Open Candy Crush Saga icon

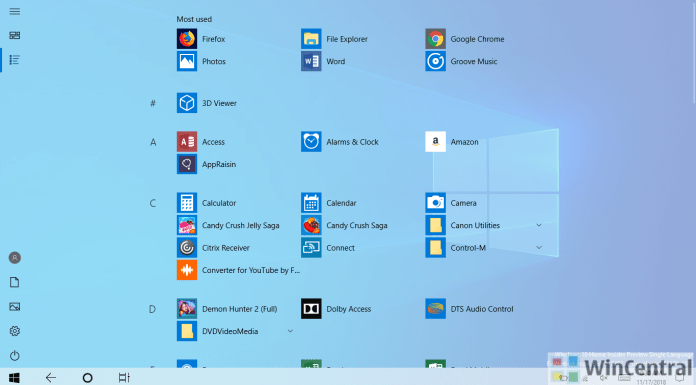point(311,225)
